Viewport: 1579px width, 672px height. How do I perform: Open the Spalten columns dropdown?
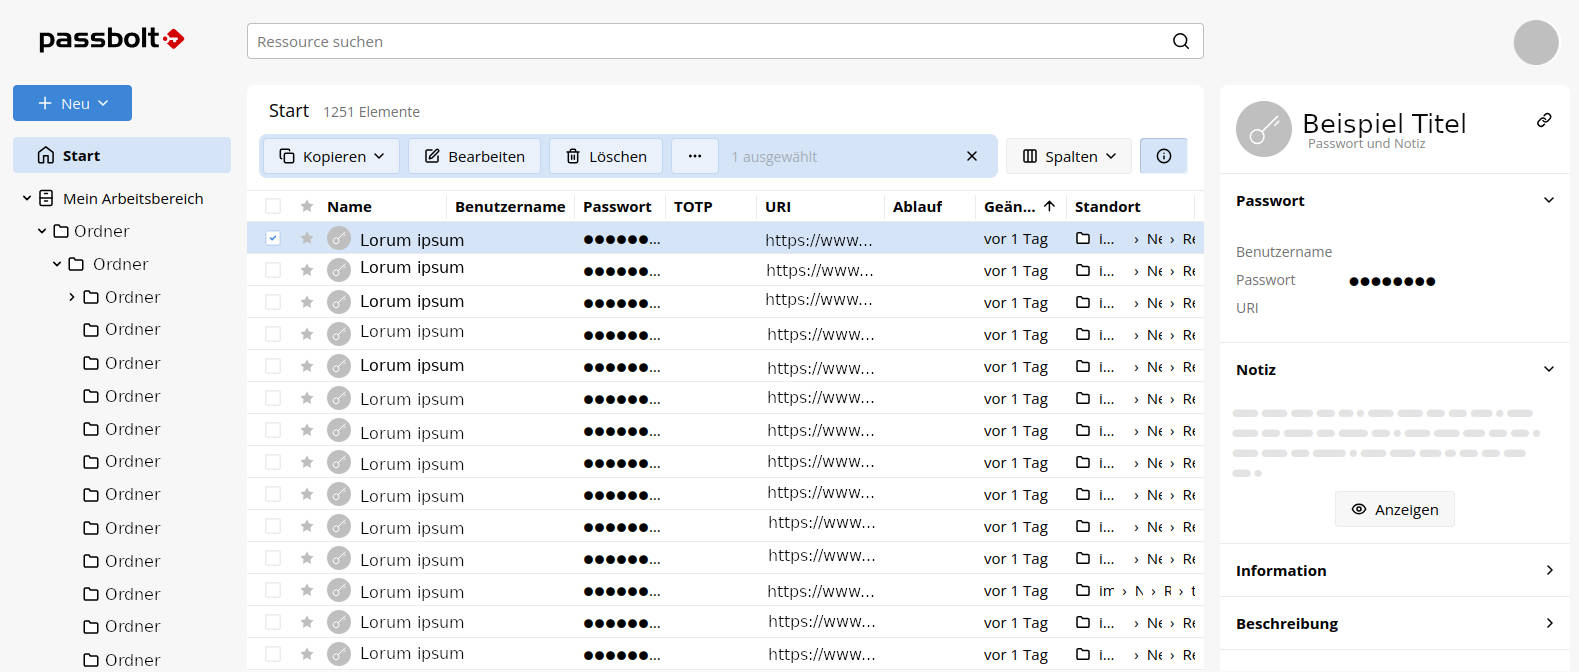[1068, 156]
